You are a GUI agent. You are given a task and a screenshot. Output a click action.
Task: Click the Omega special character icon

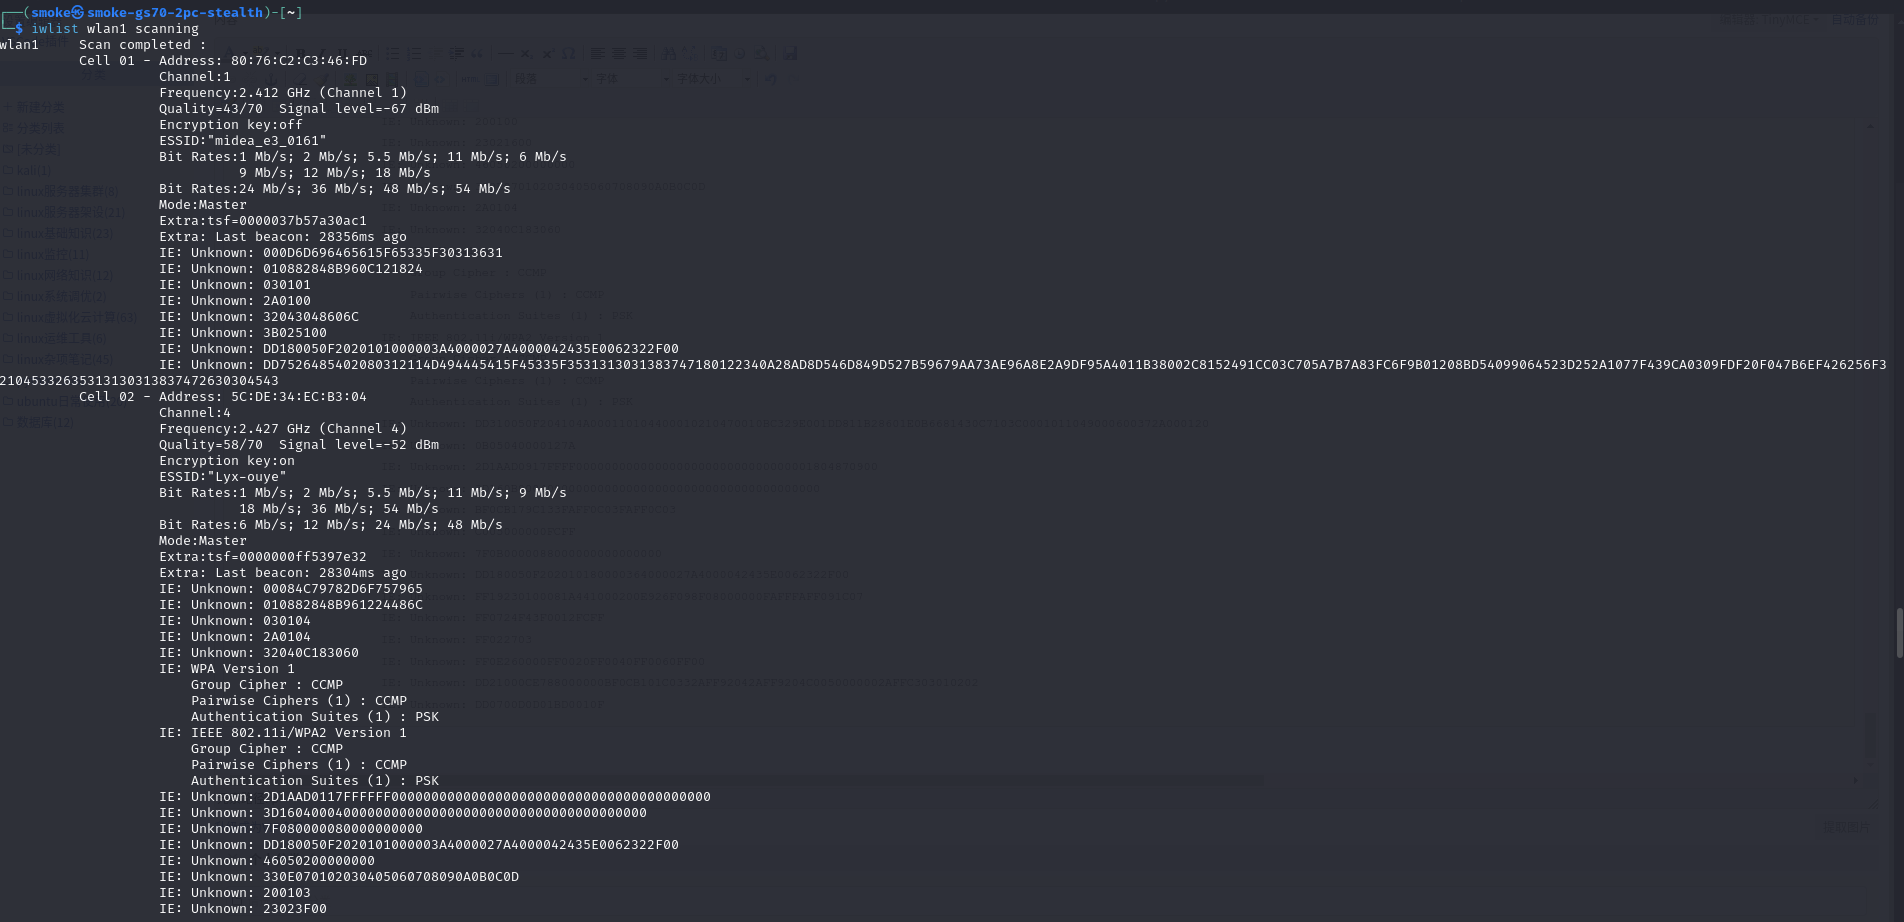tap(568, 54)
